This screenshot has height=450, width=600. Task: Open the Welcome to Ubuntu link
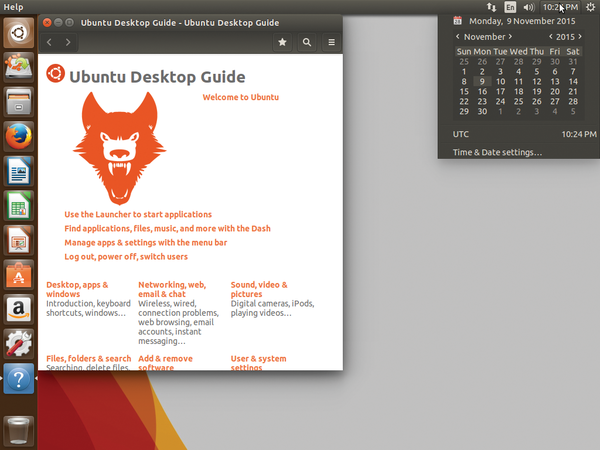tap(241, 97)
